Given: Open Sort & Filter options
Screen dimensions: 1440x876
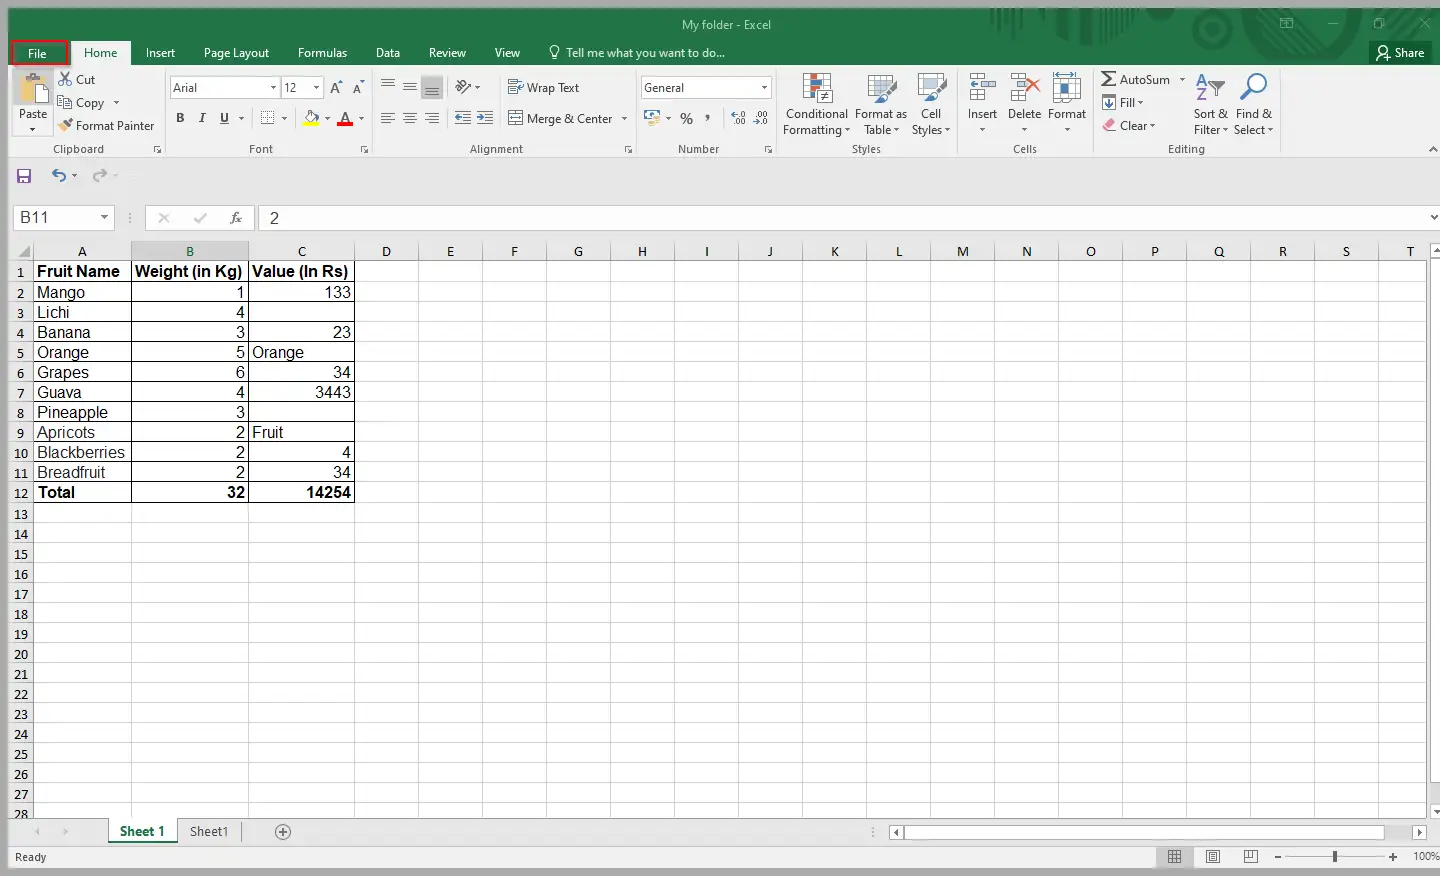Looking at the screenshot, I should click(x=1210, y=105).
